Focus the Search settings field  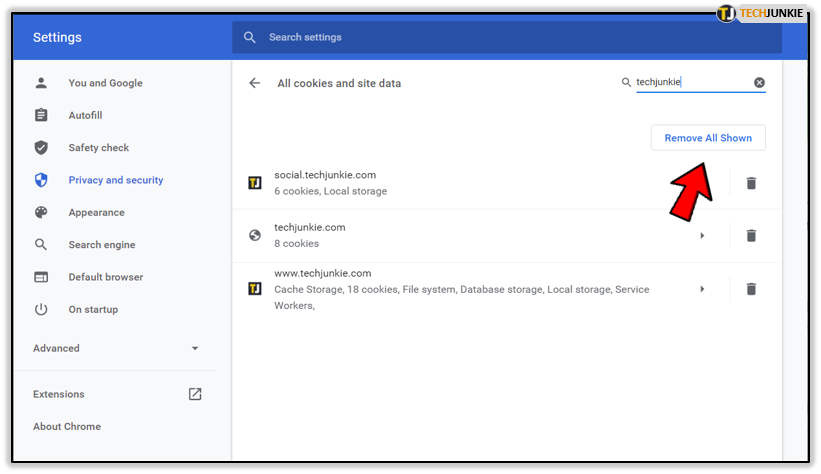point(507,37)
